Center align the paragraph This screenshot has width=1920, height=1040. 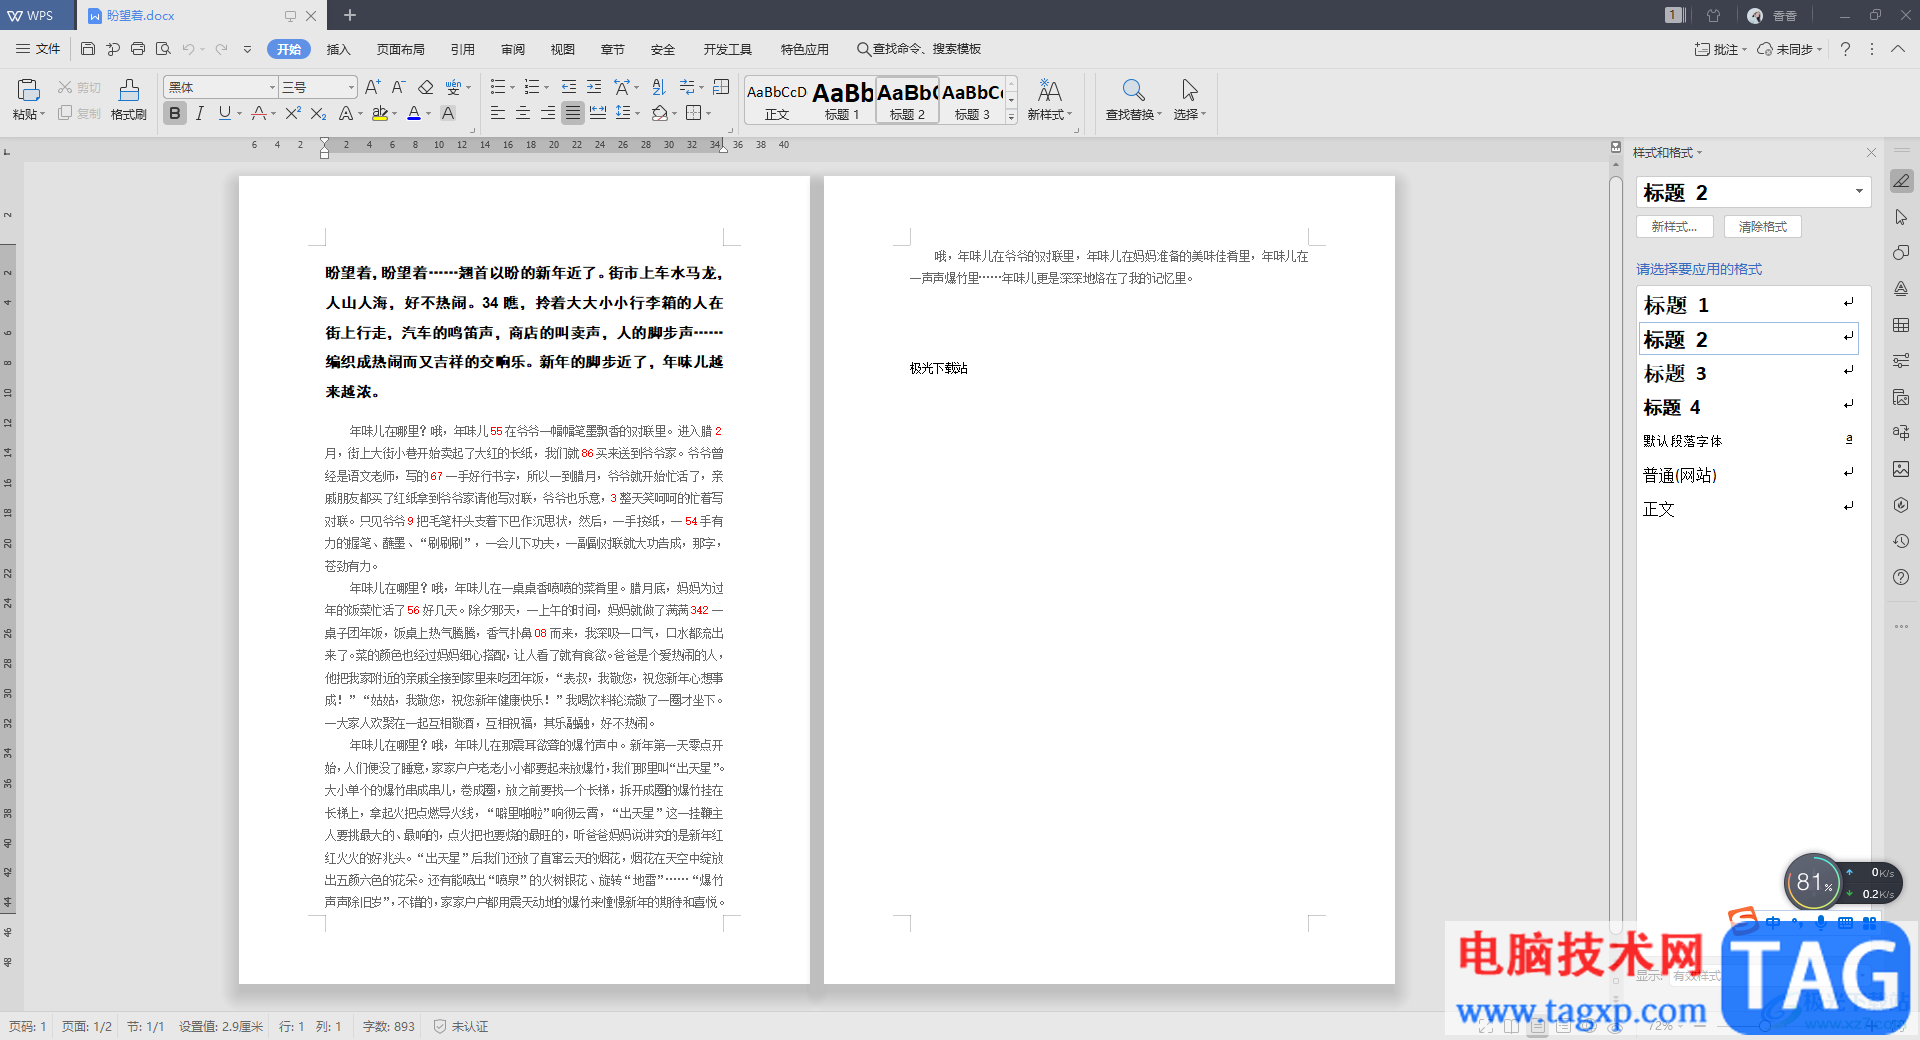click(x=523, y=114)
